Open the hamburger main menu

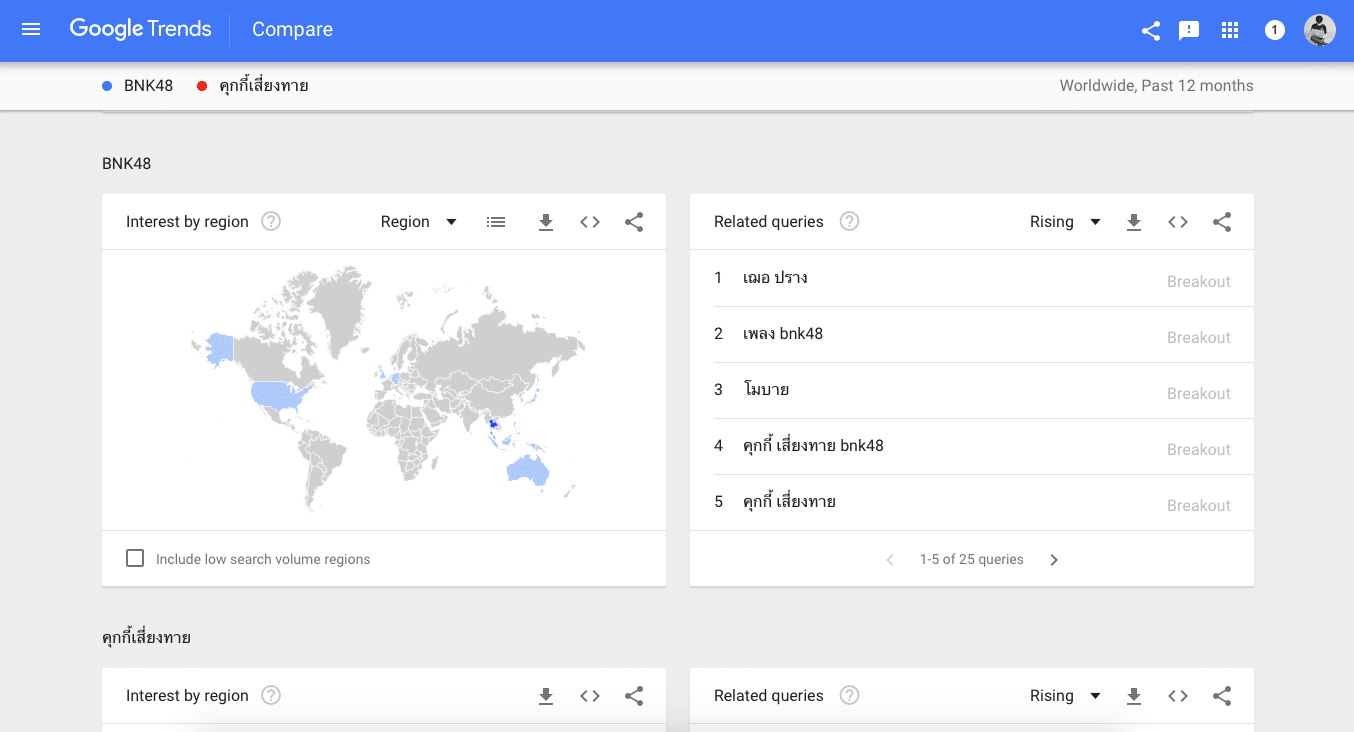point(31,30)
